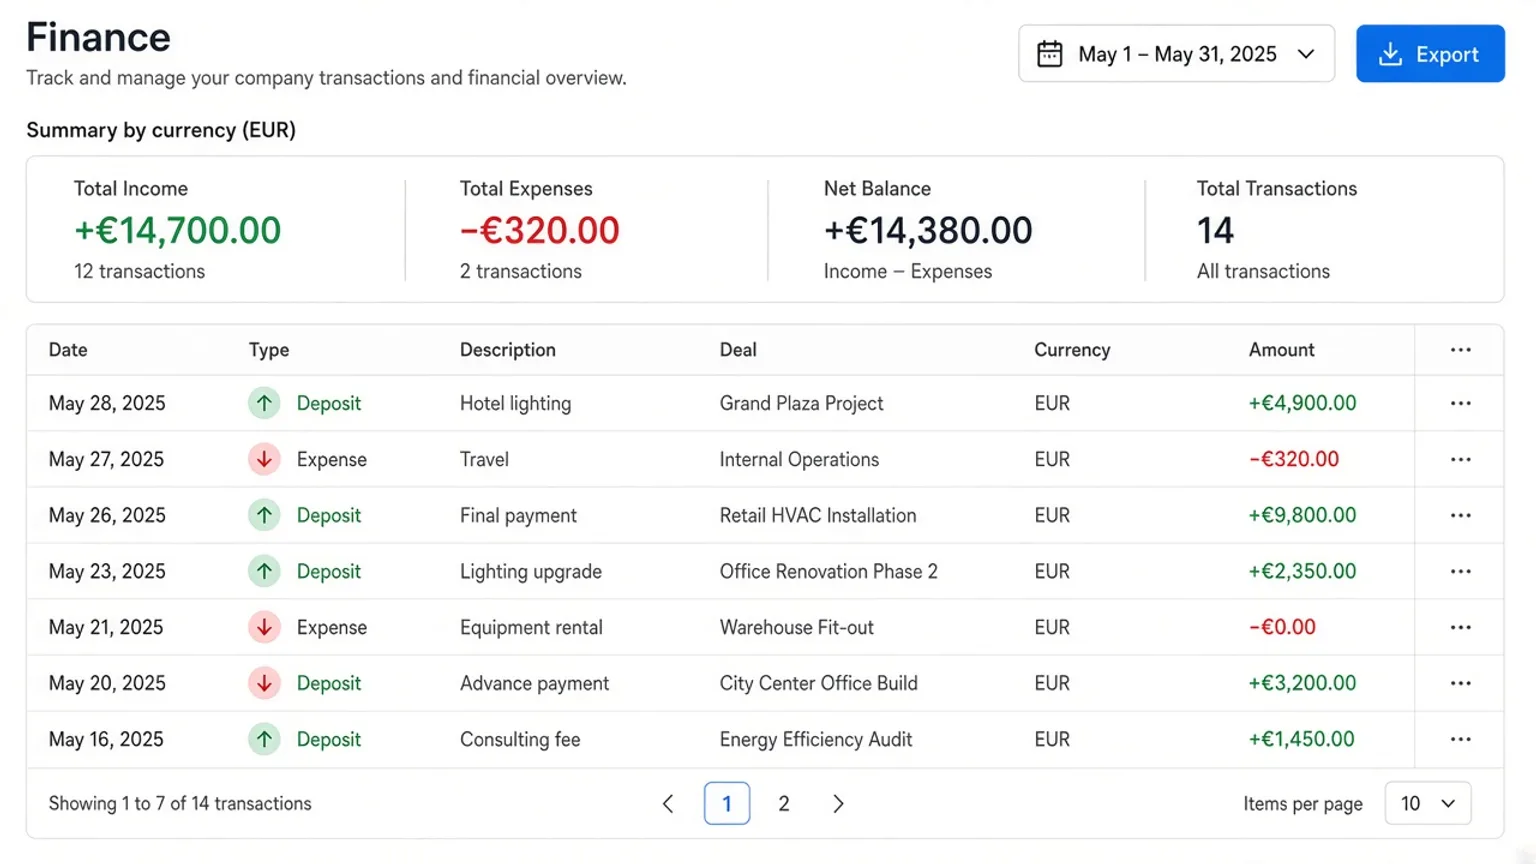Viewport: 1536px width, 864px height.
Task: Click the Office Renovation Phase 2 deal
Action: pyautogui.click(x=829, y=571)
